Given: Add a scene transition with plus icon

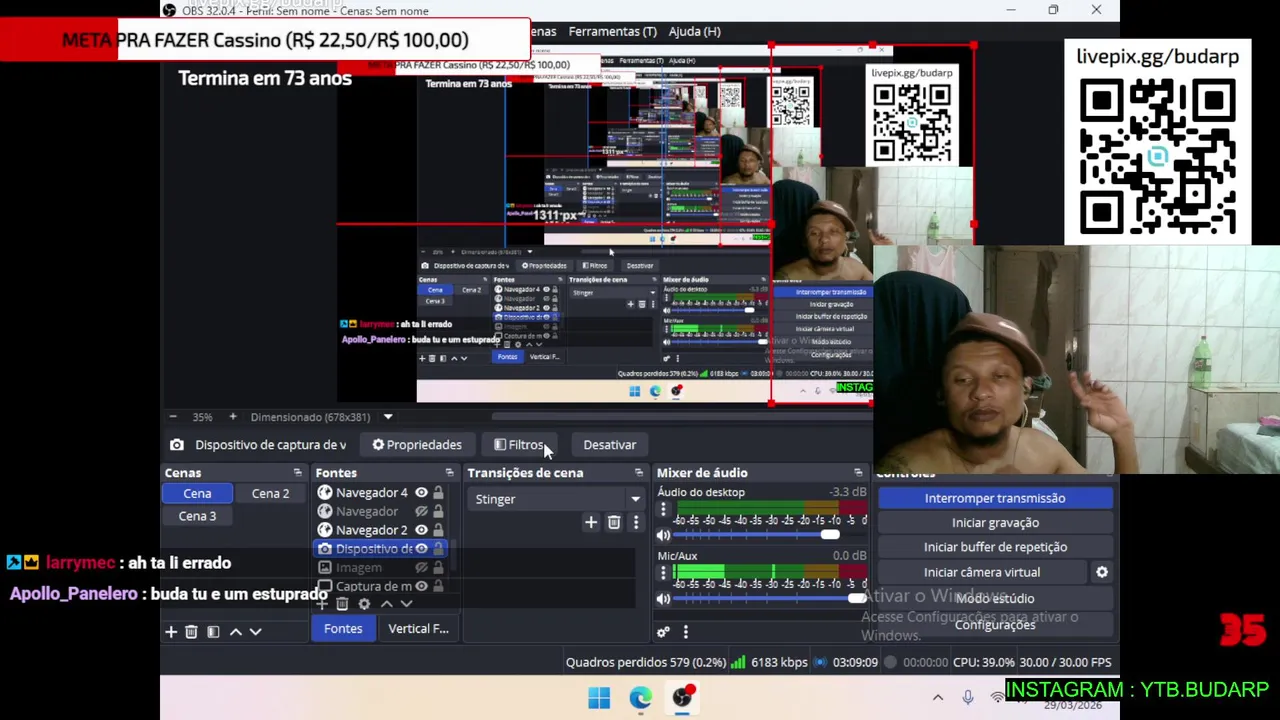Looking at the screenshot, I should coord(590,522).
